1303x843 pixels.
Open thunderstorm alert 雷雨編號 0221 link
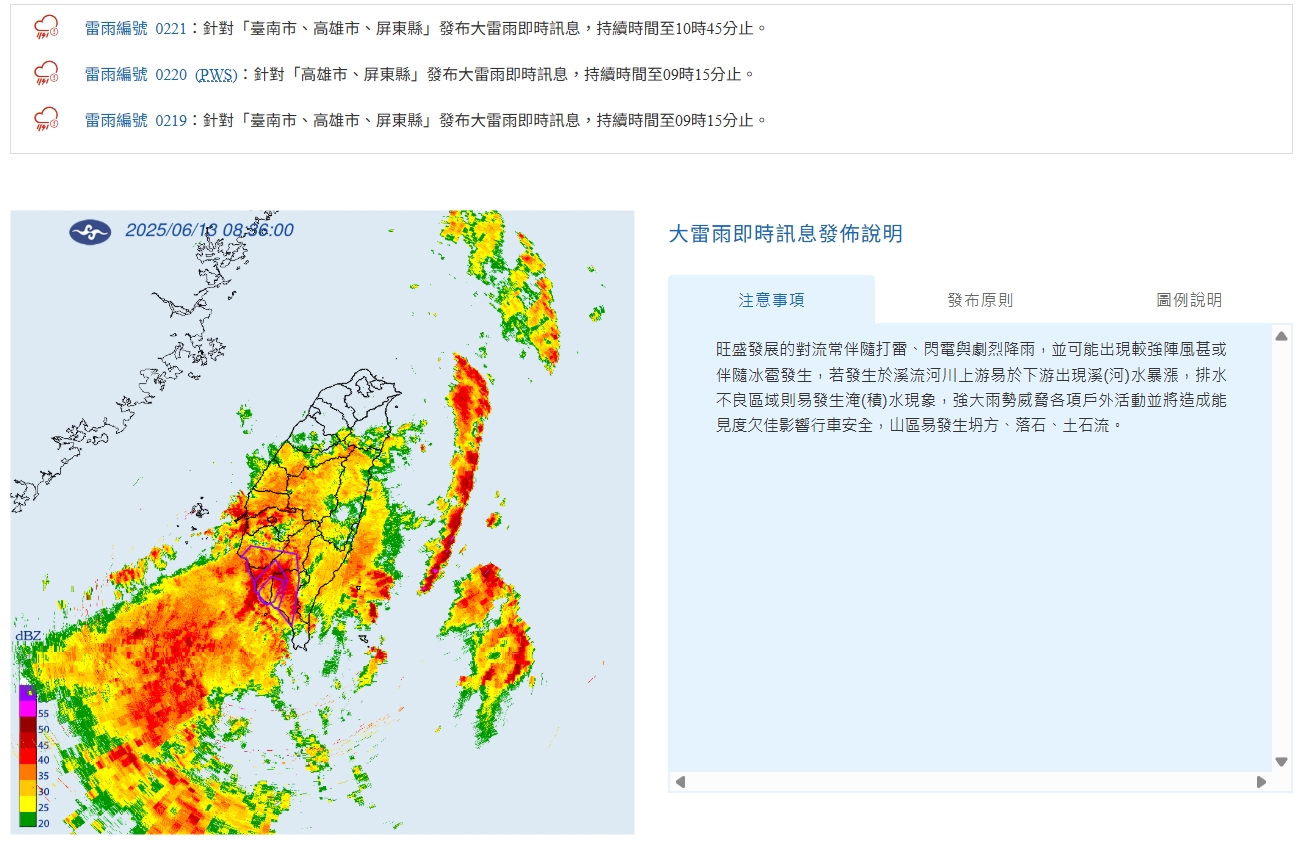click(135, 29)
